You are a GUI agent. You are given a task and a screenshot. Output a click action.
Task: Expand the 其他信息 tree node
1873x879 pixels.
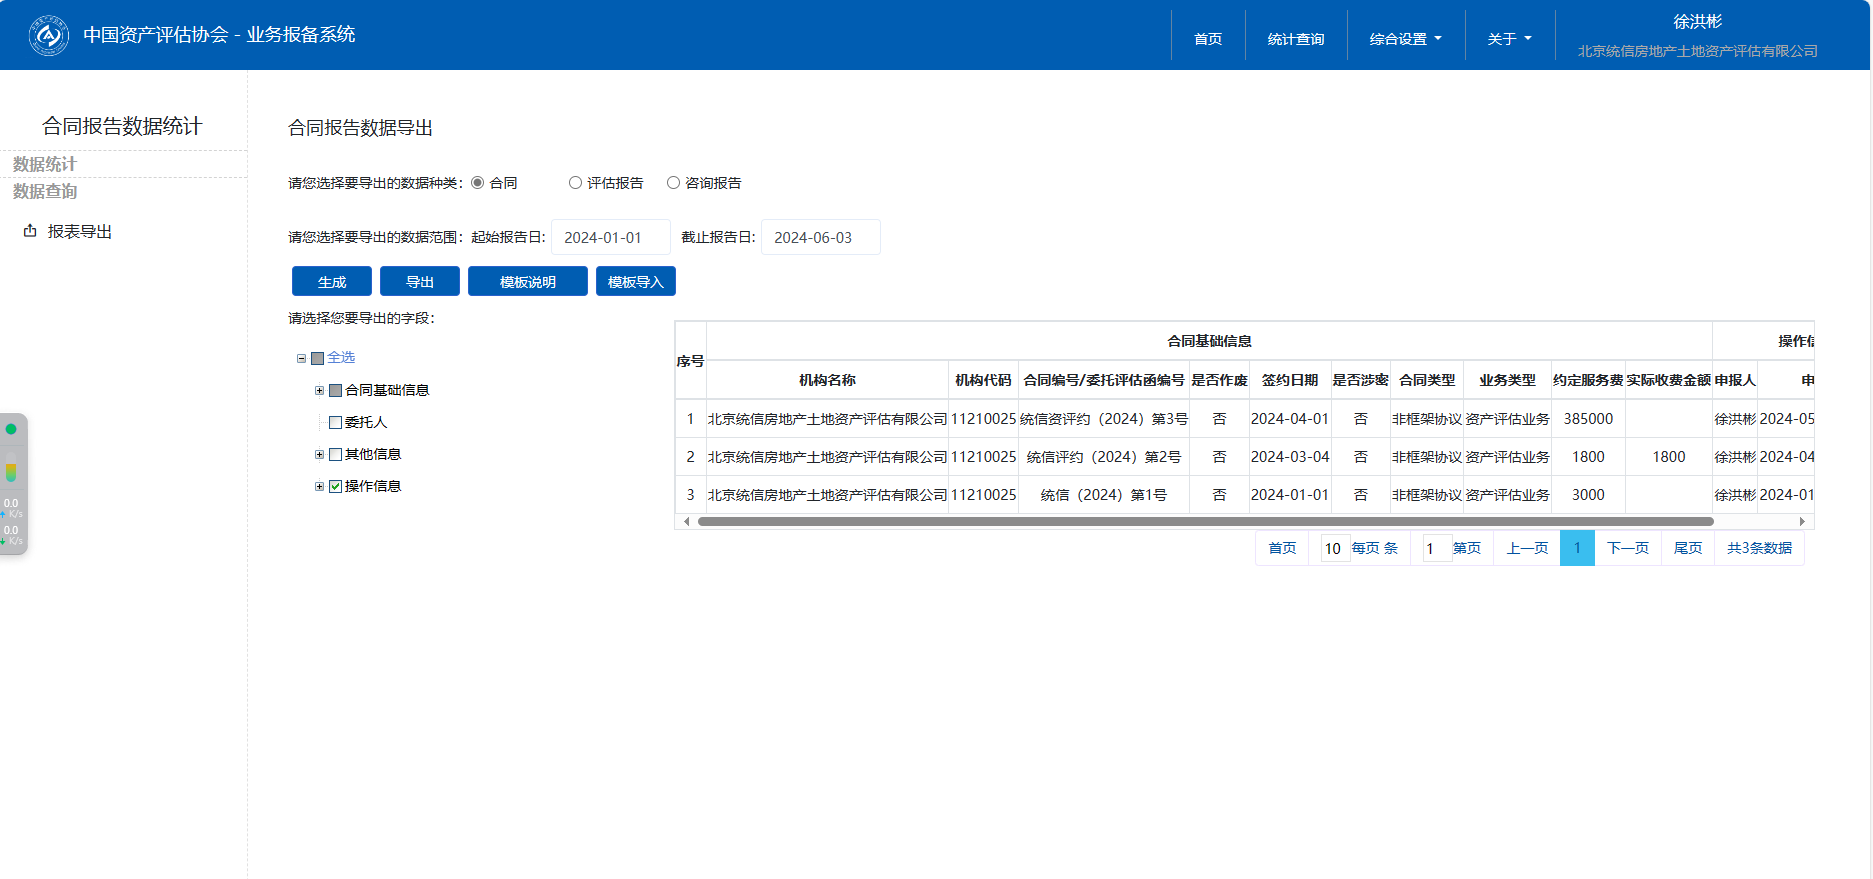319,454
